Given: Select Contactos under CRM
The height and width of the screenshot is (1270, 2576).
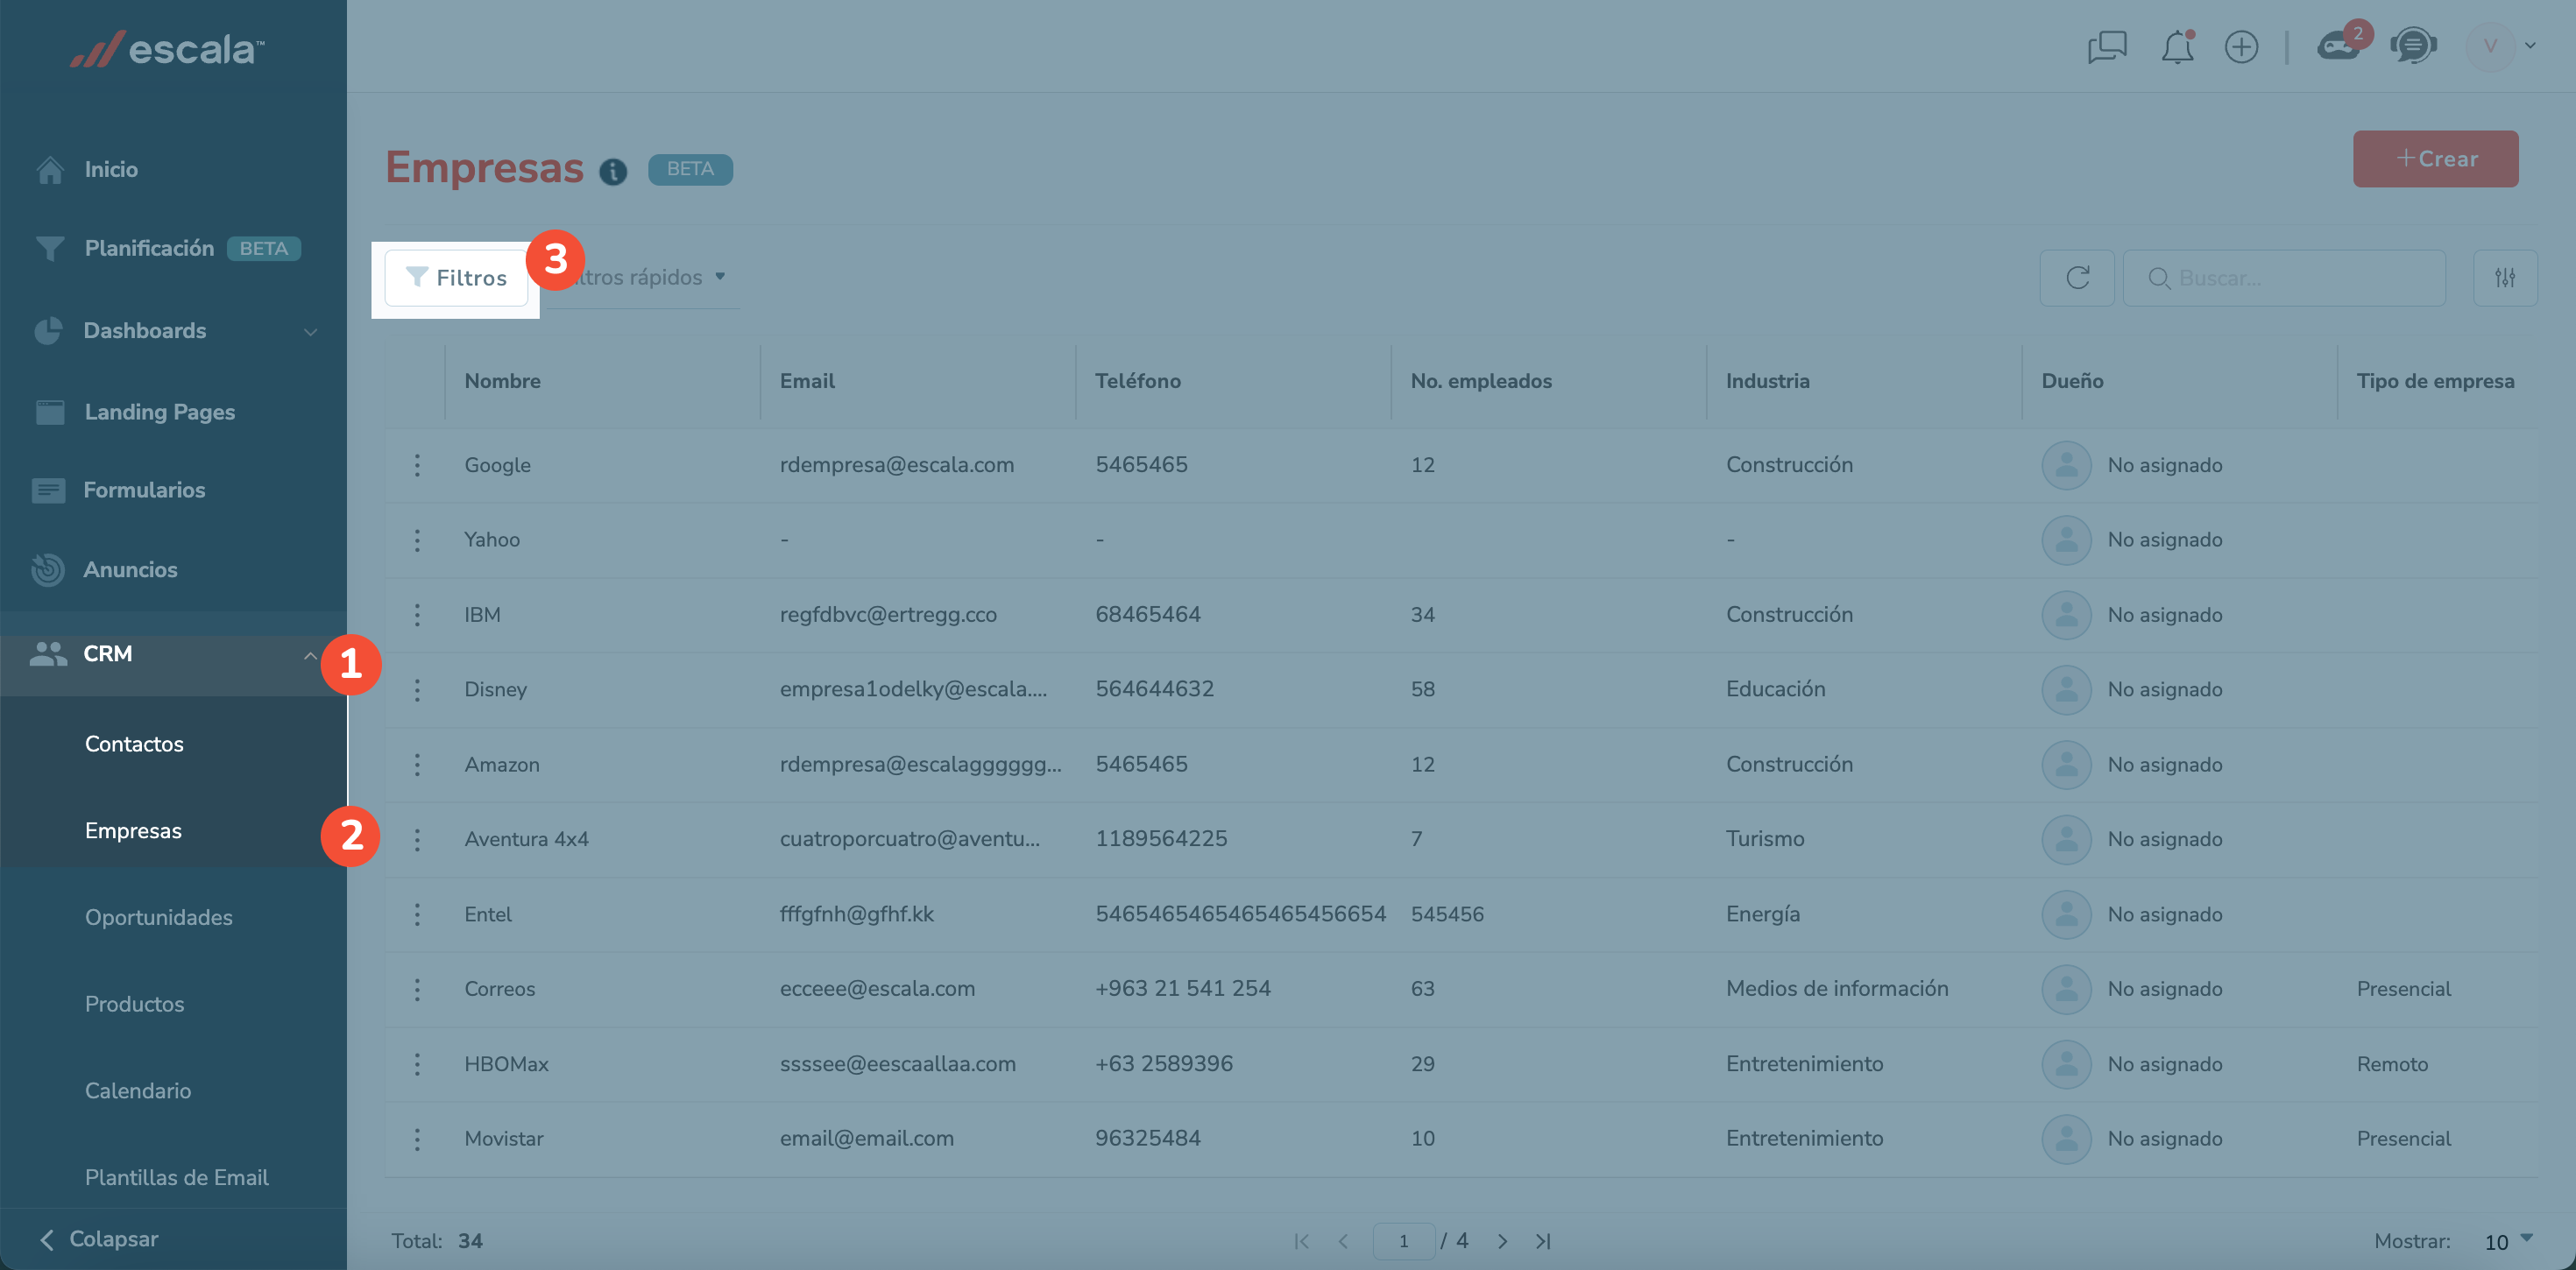Looking at the screenshot, I should [x=134, y=744].
